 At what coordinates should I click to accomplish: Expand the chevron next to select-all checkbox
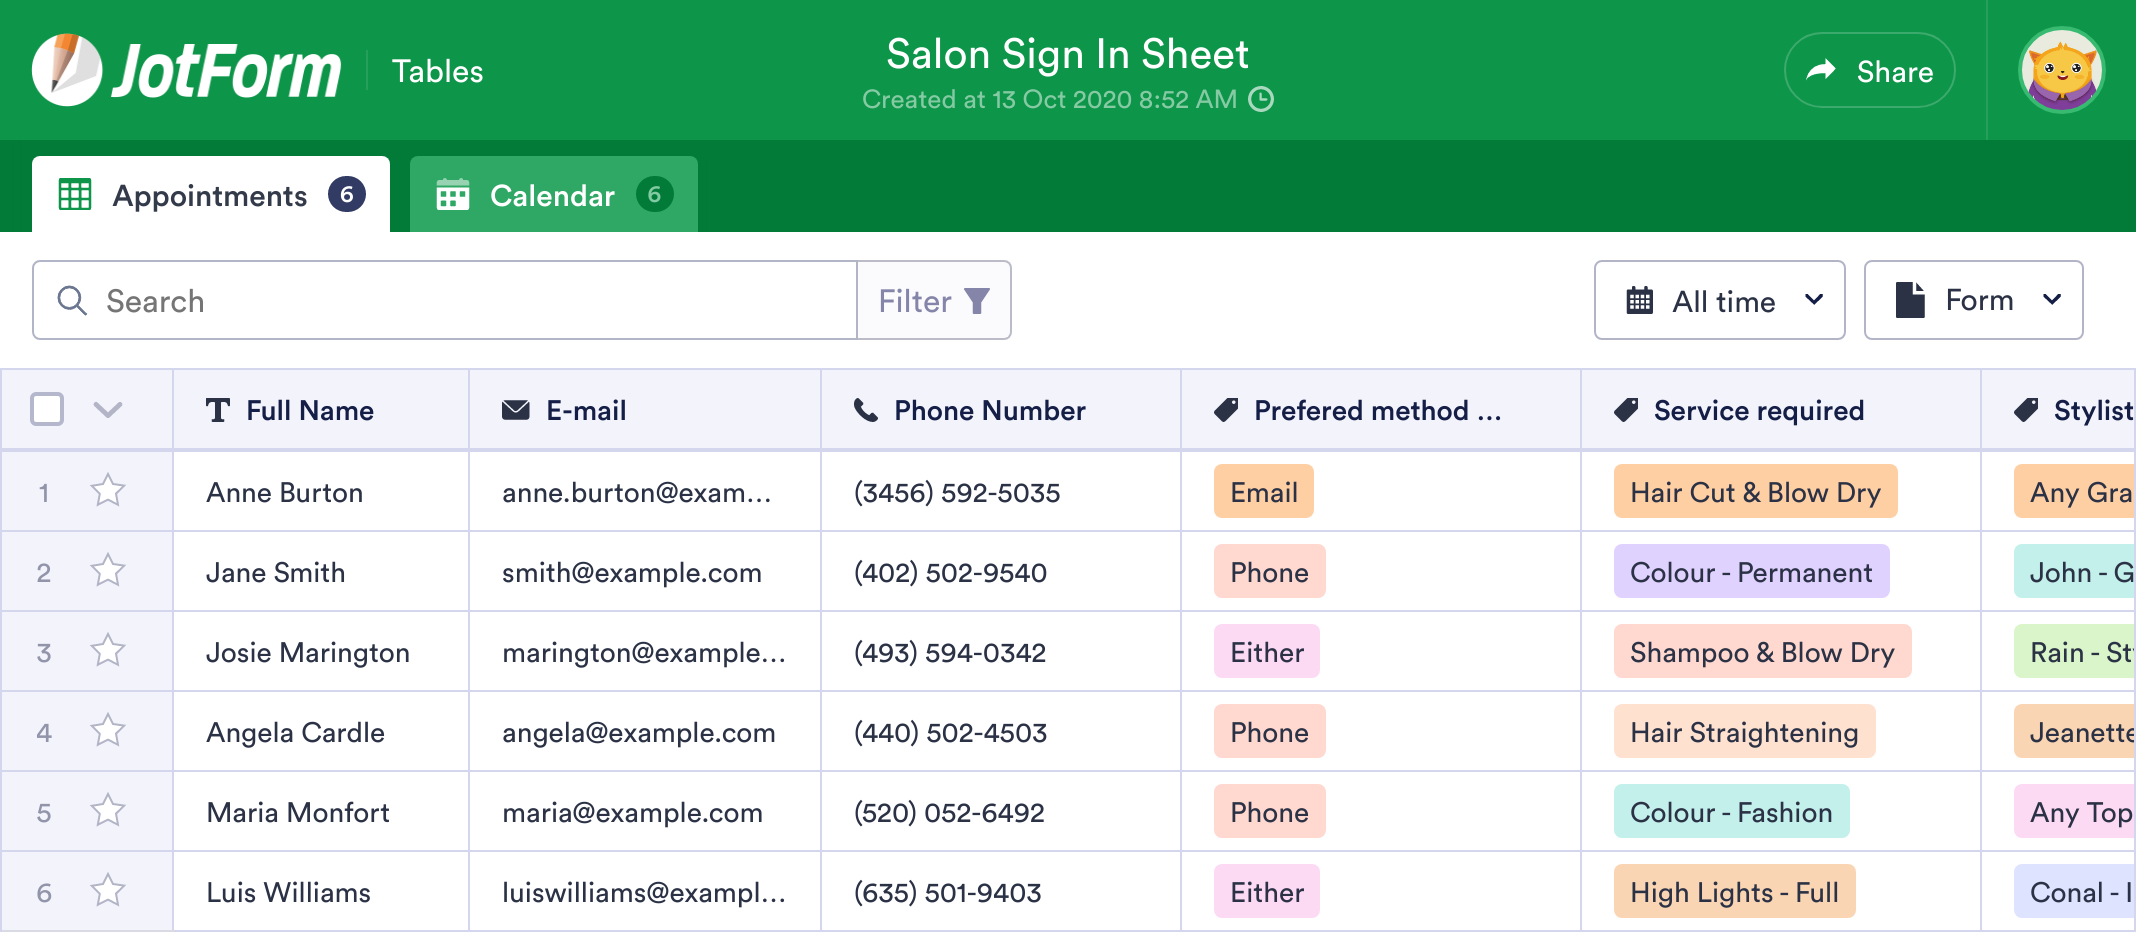109,409
